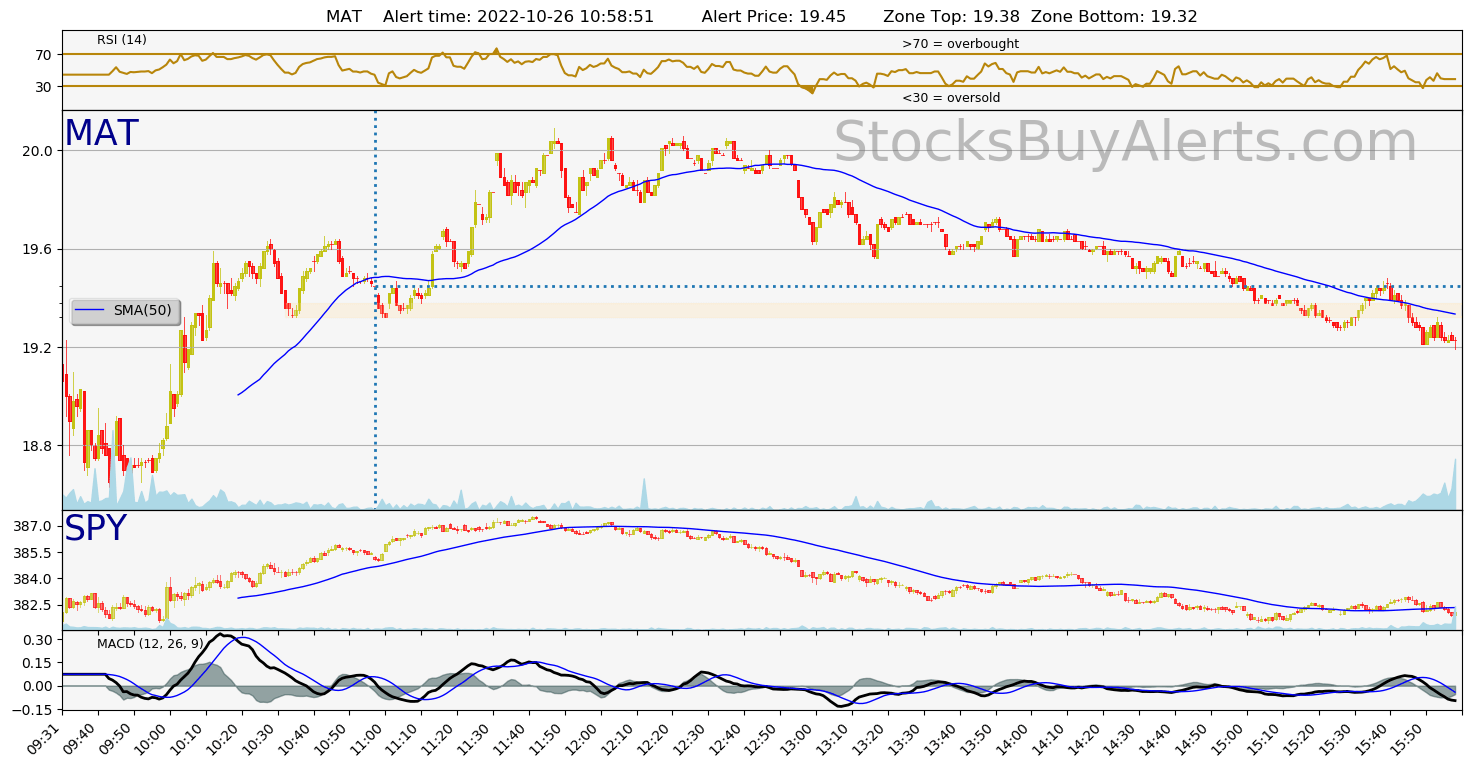Click the vertical dotted alert time marker

[375, 310]
